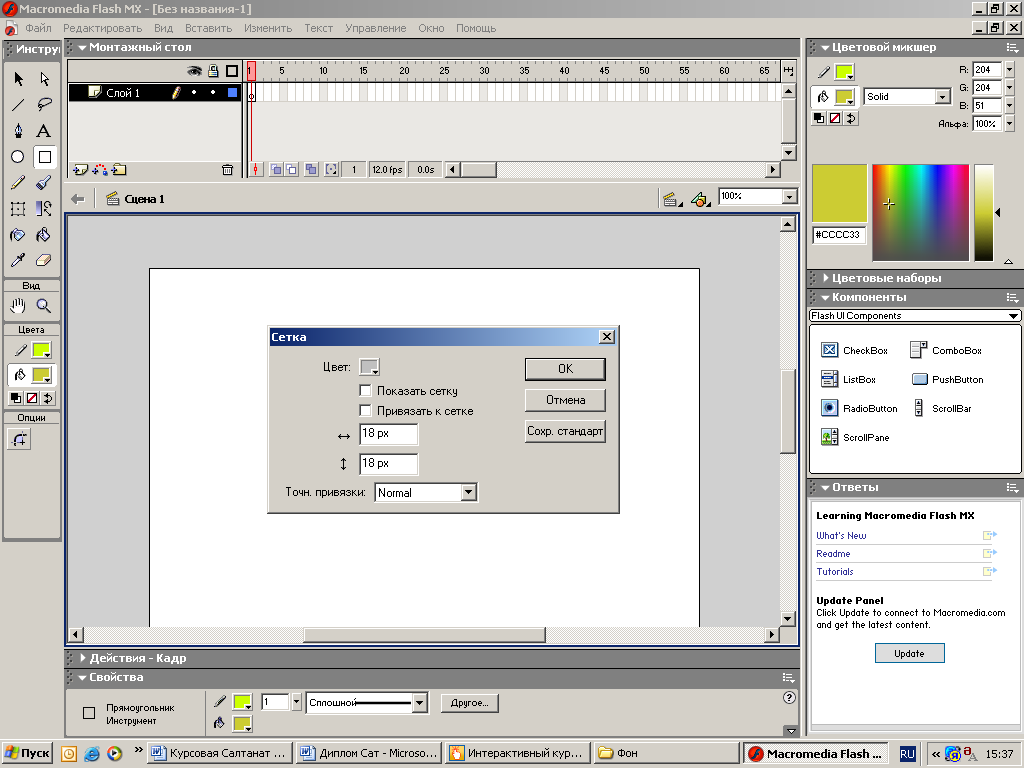Expand the Действия - Кадр panel

[x=83, y=658]
